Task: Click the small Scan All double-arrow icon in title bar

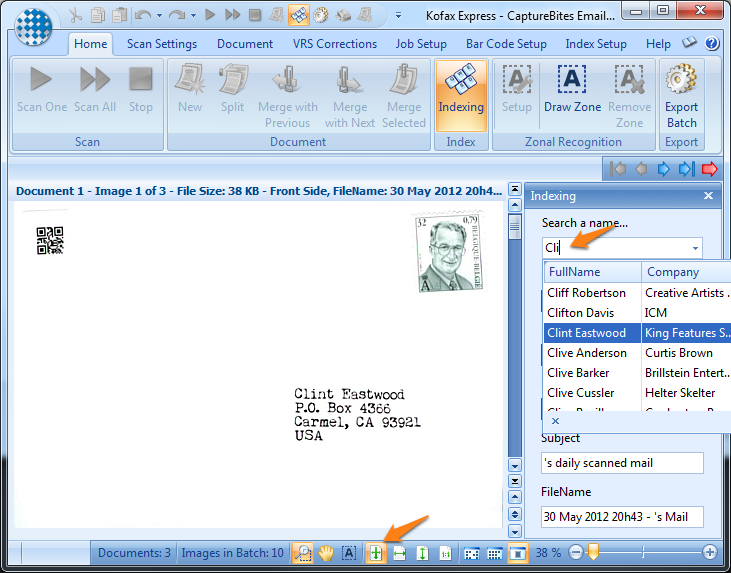Action: [x=232, y=15]
